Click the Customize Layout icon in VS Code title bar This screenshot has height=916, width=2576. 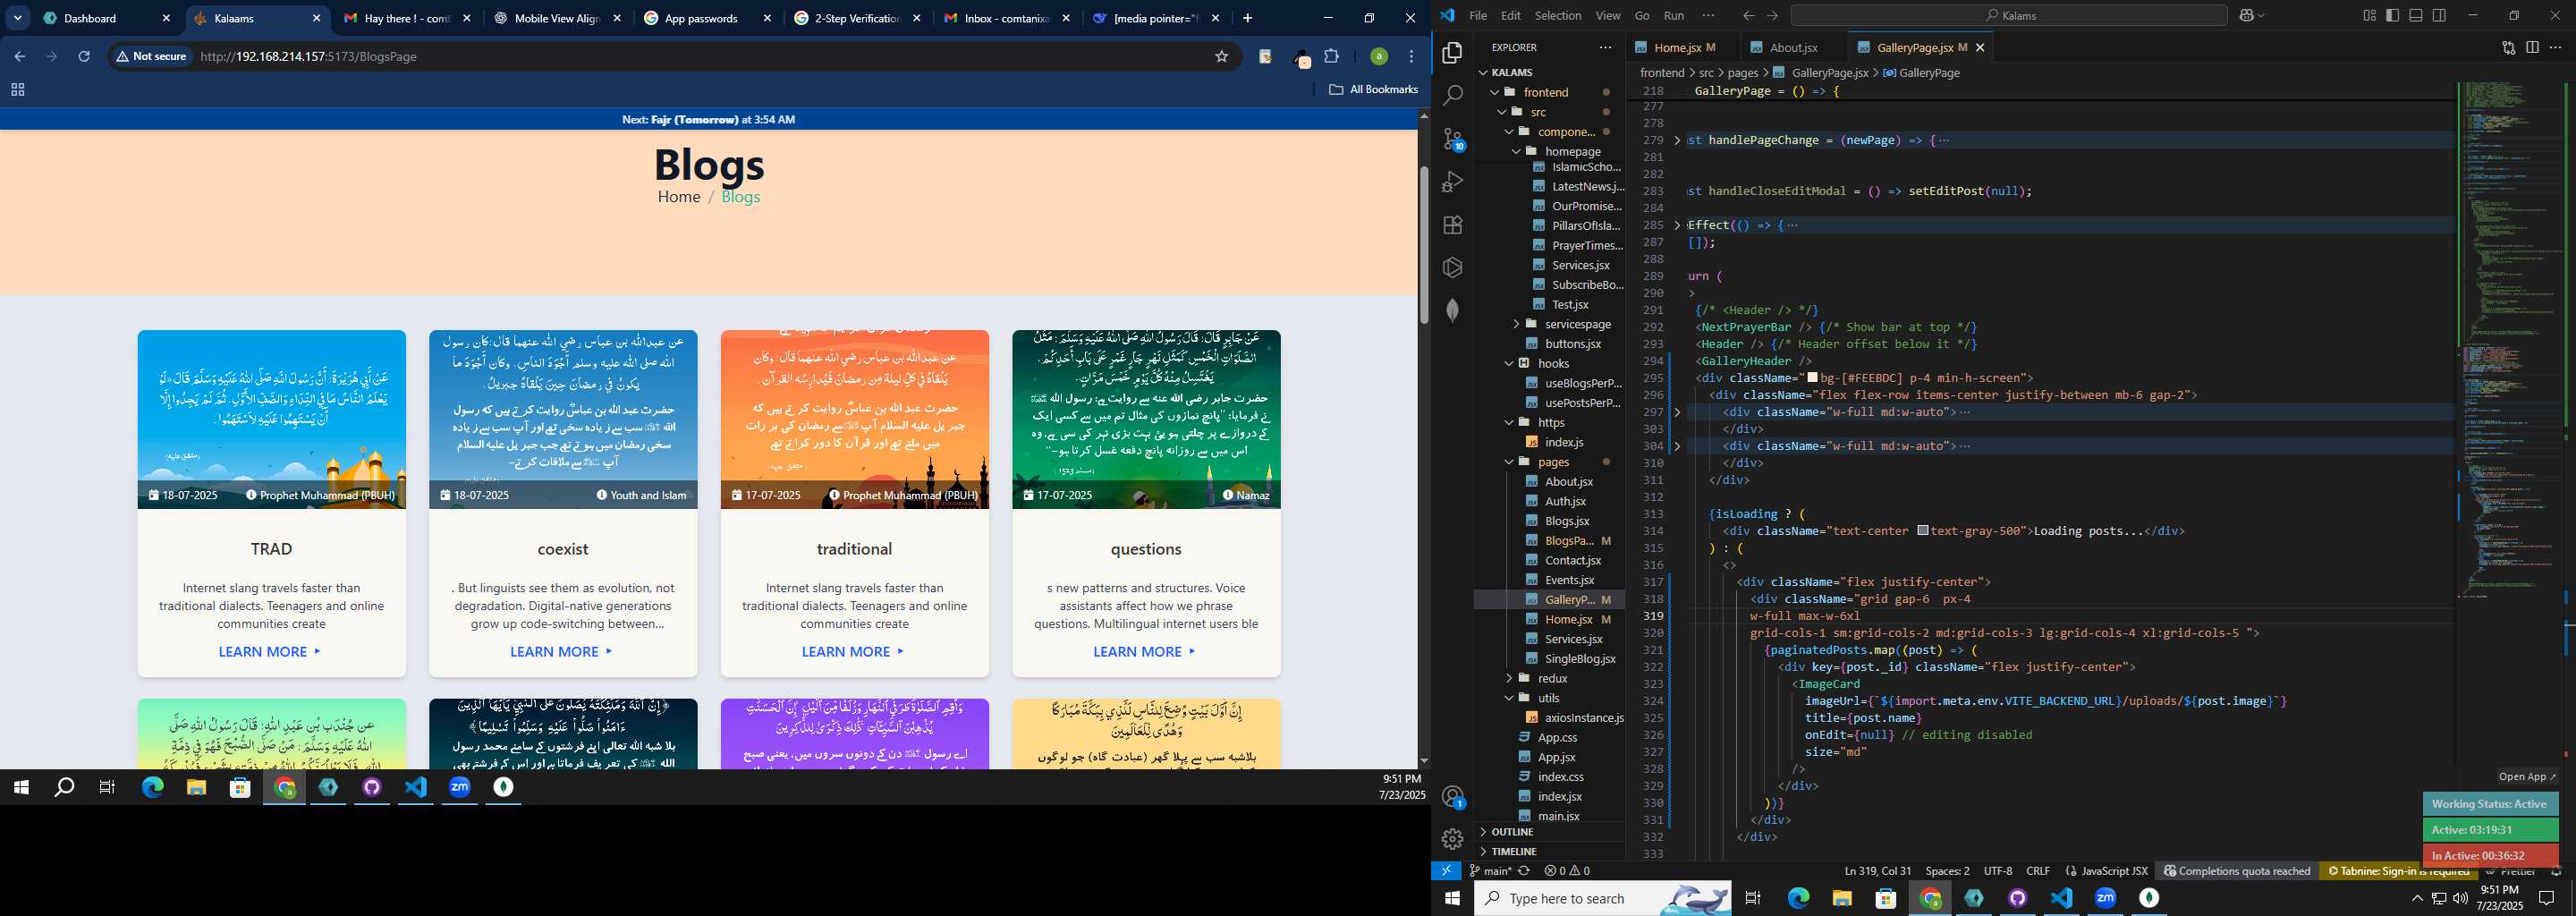point(2369,15)
